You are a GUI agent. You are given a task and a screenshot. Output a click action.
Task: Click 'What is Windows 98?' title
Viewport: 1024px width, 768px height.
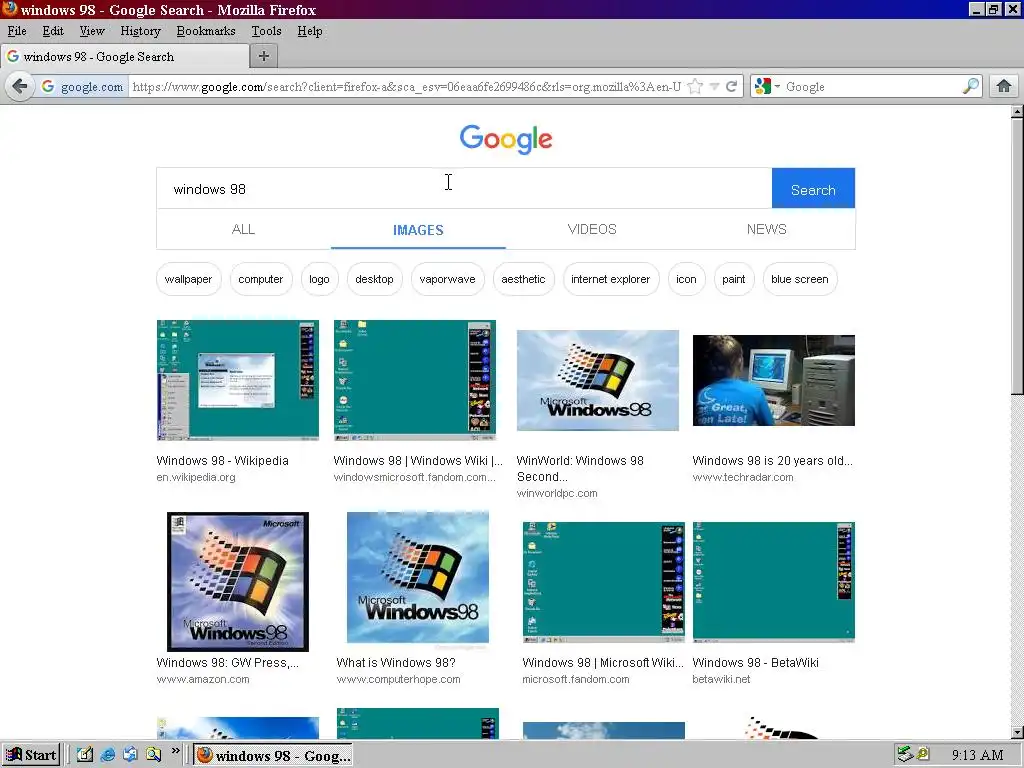click(x=396, y=662)
